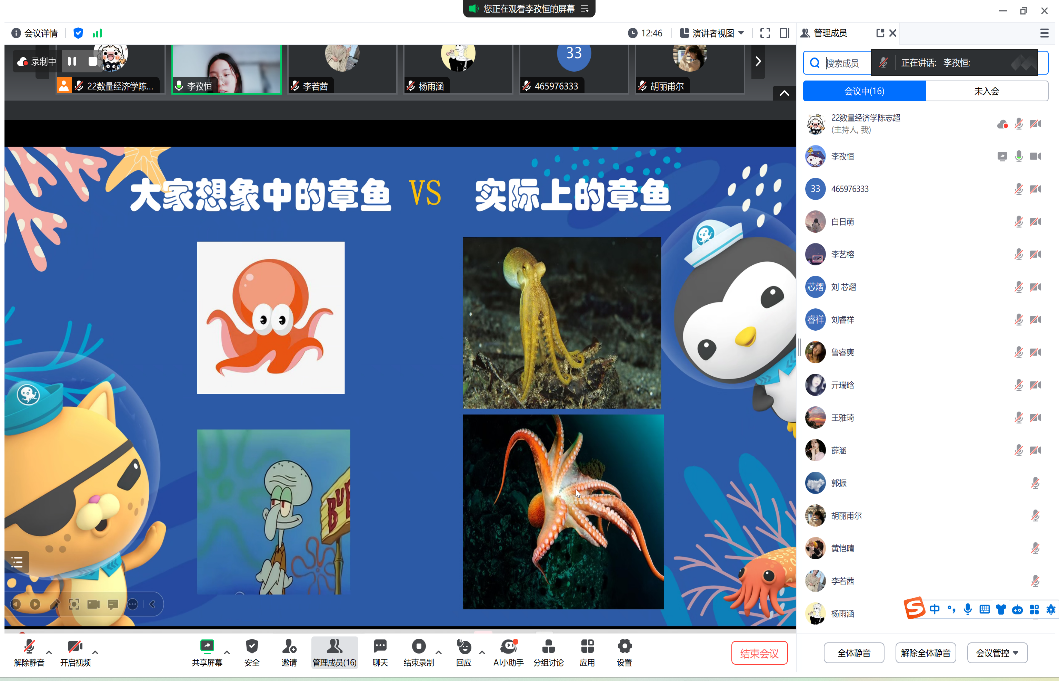Pause the recording in the top-left recording bar
Image resolution: width=1059 pixels, height=681 pixels.
click(72, 61)
